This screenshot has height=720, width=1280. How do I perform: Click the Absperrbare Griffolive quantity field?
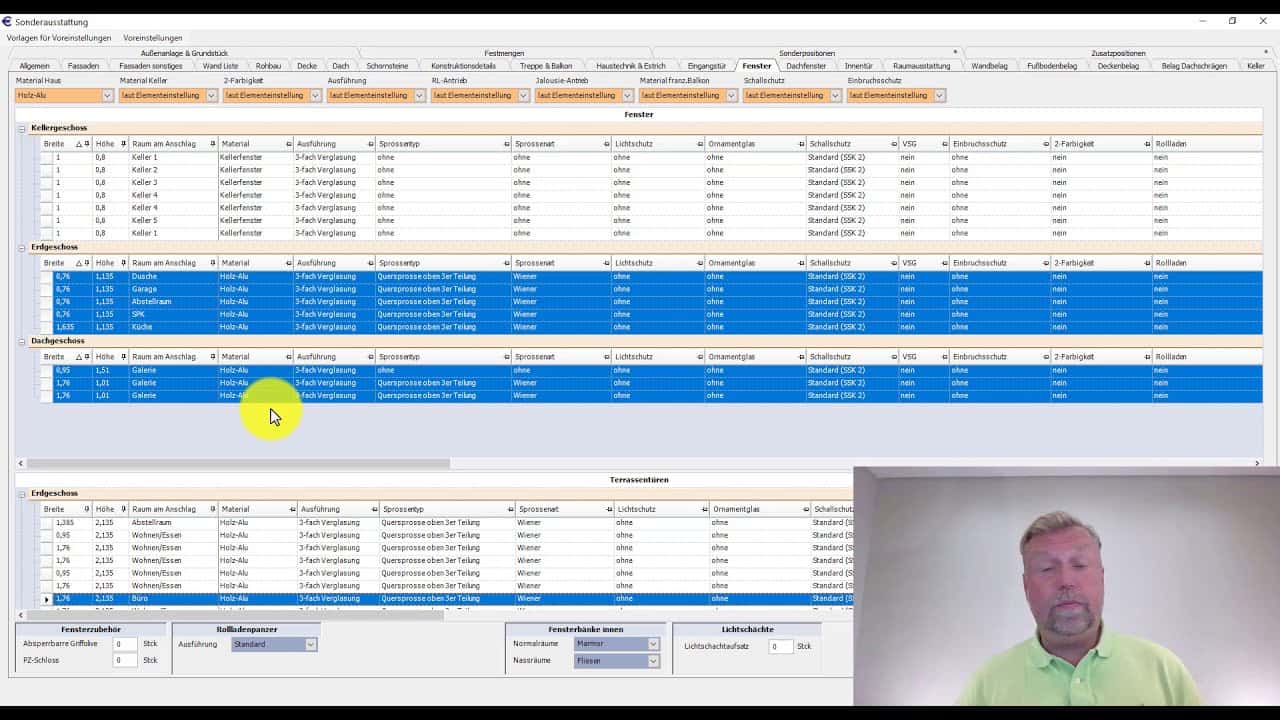point(124,645)
